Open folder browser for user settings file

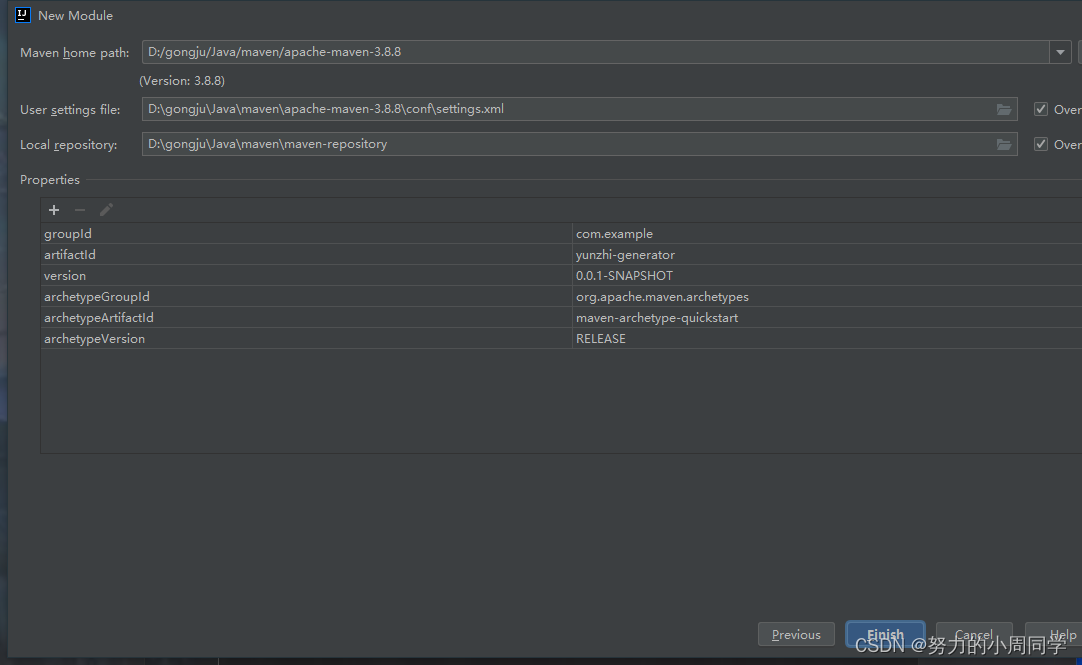(x=1004, y=109)
